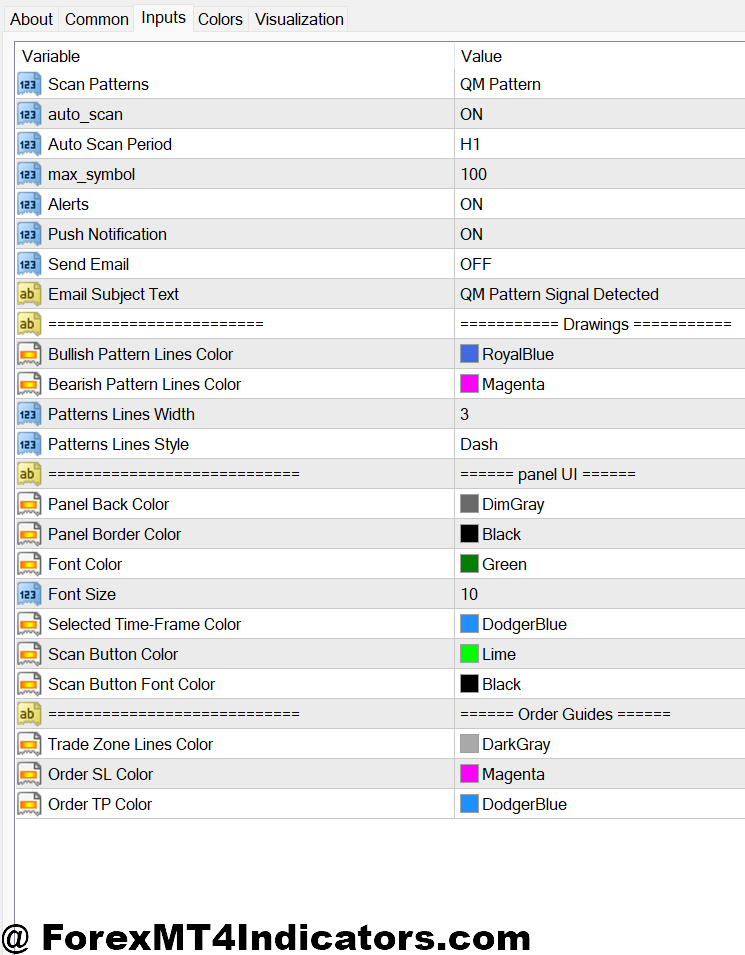Switch to the Colors tab

[220, 19]
